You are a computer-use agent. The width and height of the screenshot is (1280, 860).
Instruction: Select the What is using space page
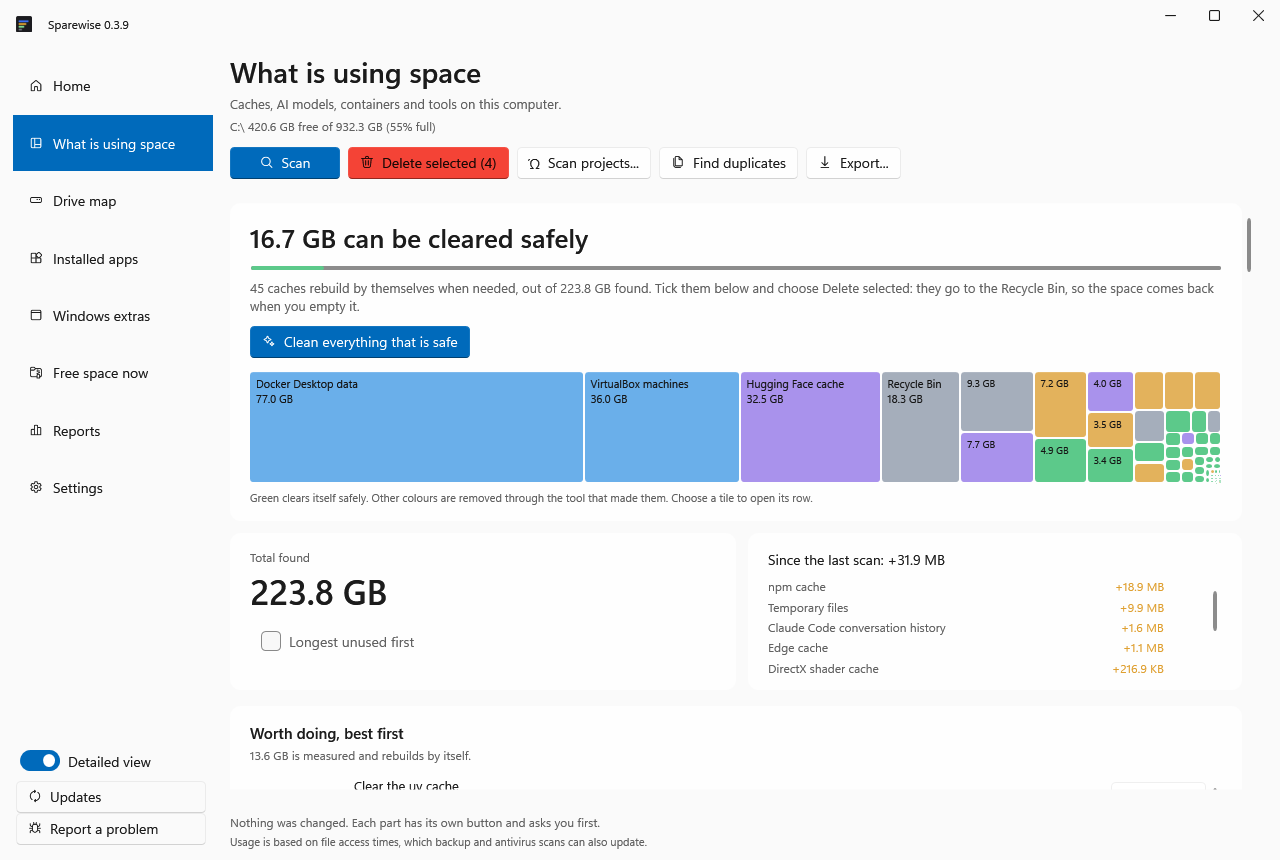point(113,144)
